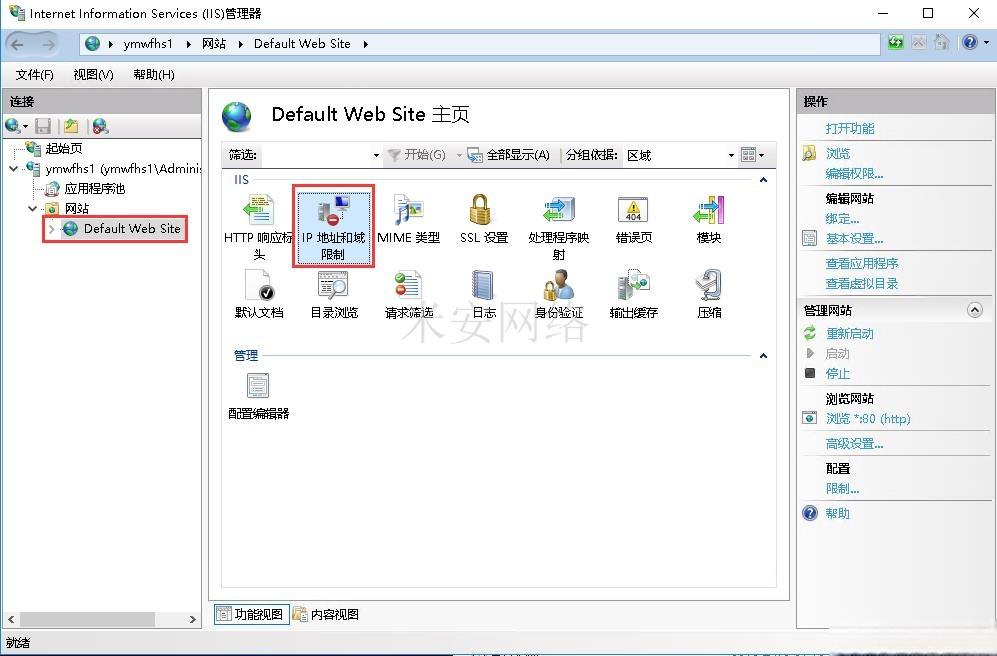The width and height of the screenshot is (997, 656).
Task: Open 模块 feature icon
Action: pos(709,219)
